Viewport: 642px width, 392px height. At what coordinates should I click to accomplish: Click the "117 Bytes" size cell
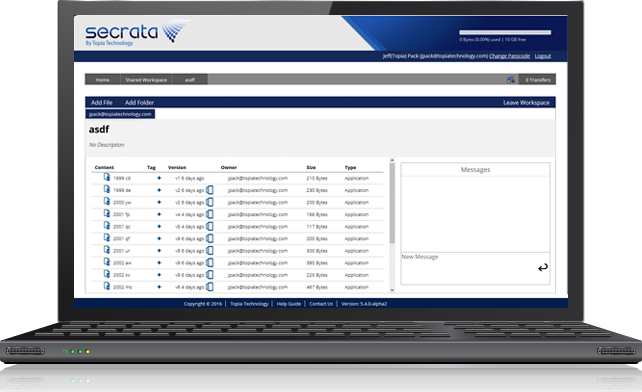317,227
